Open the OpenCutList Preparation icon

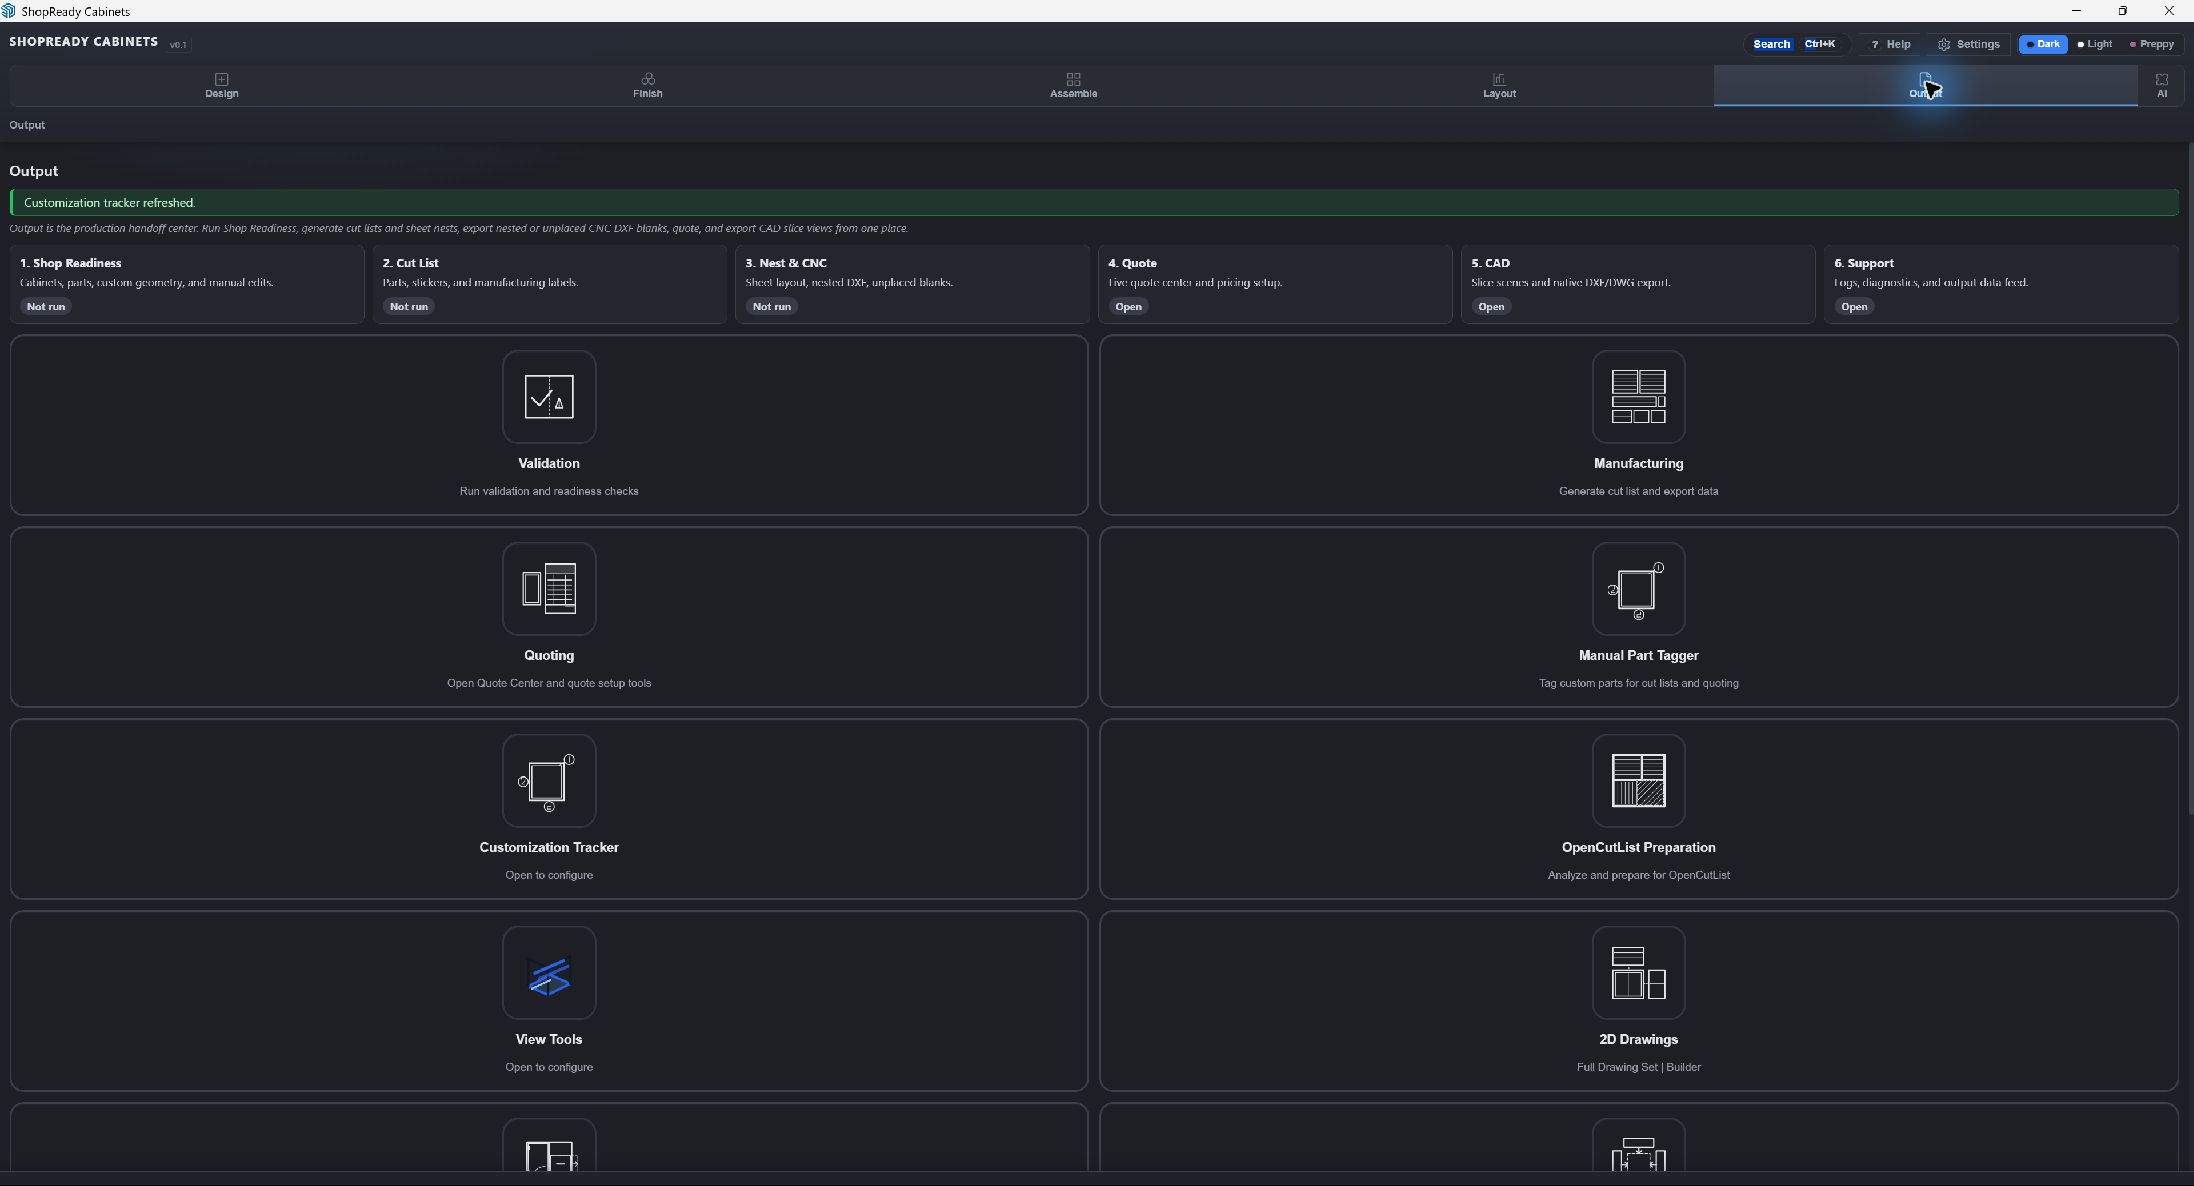coord(1638,781)
